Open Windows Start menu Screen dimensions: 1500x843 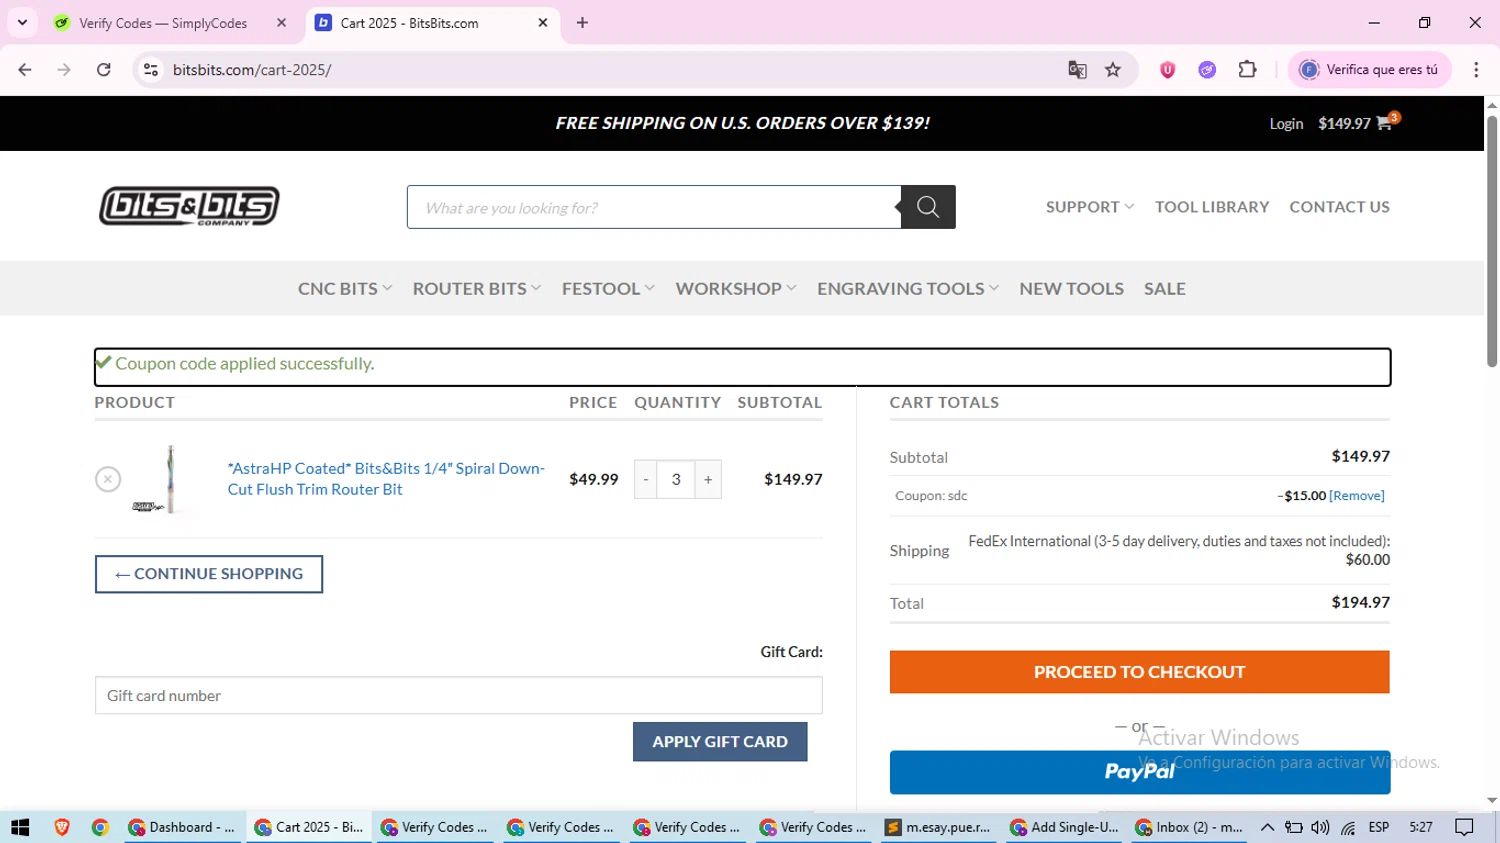coord(20,827)
